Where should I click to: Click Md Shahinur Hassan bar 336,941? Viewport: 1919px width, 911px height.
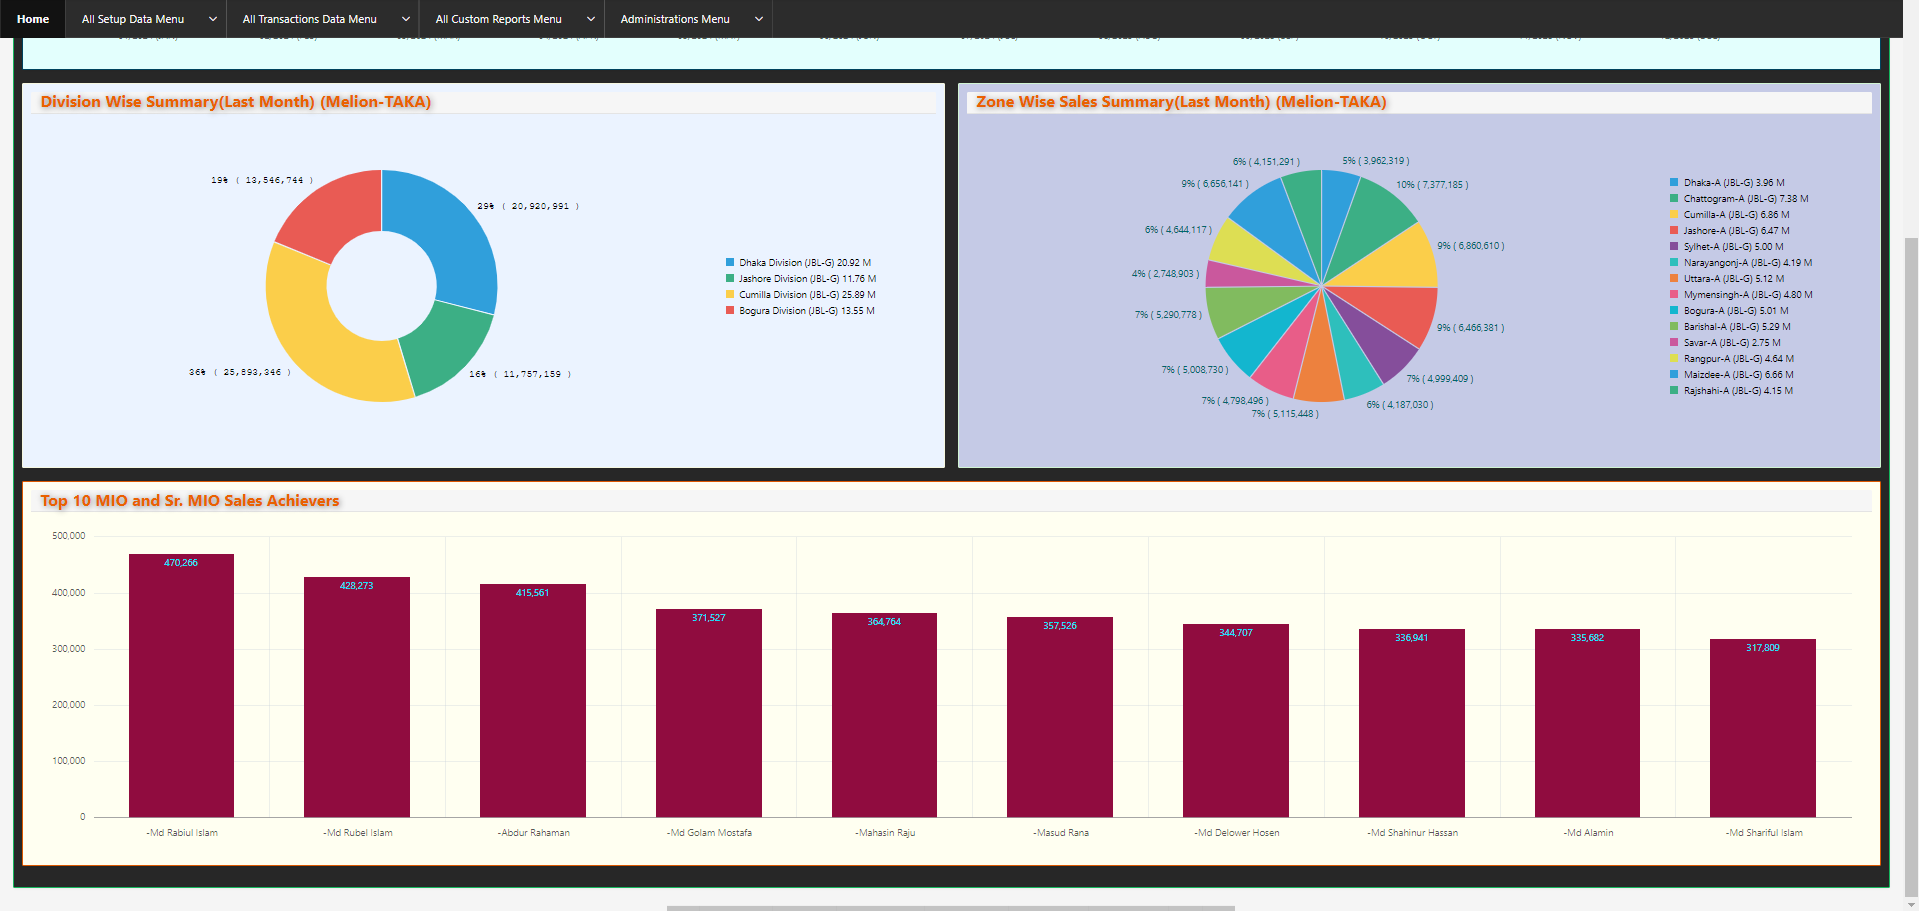tap(1412, 723)
